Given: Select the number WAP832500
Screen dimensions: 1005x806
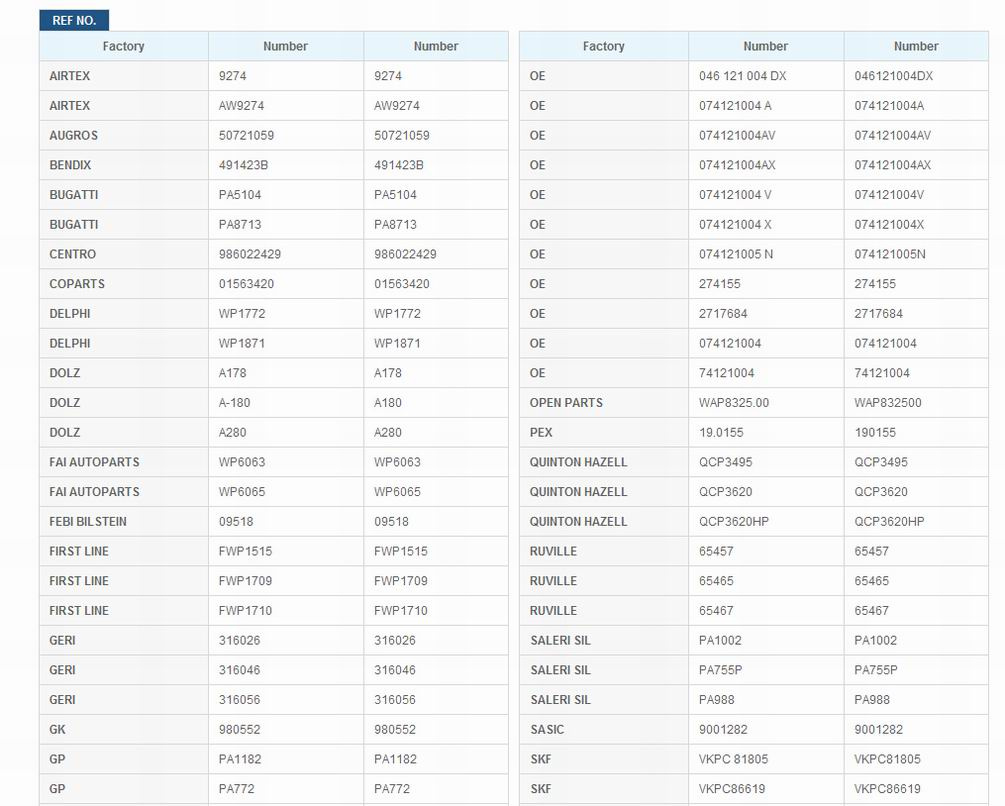Looking at the screenshot, I should click(x=888, y=402).
